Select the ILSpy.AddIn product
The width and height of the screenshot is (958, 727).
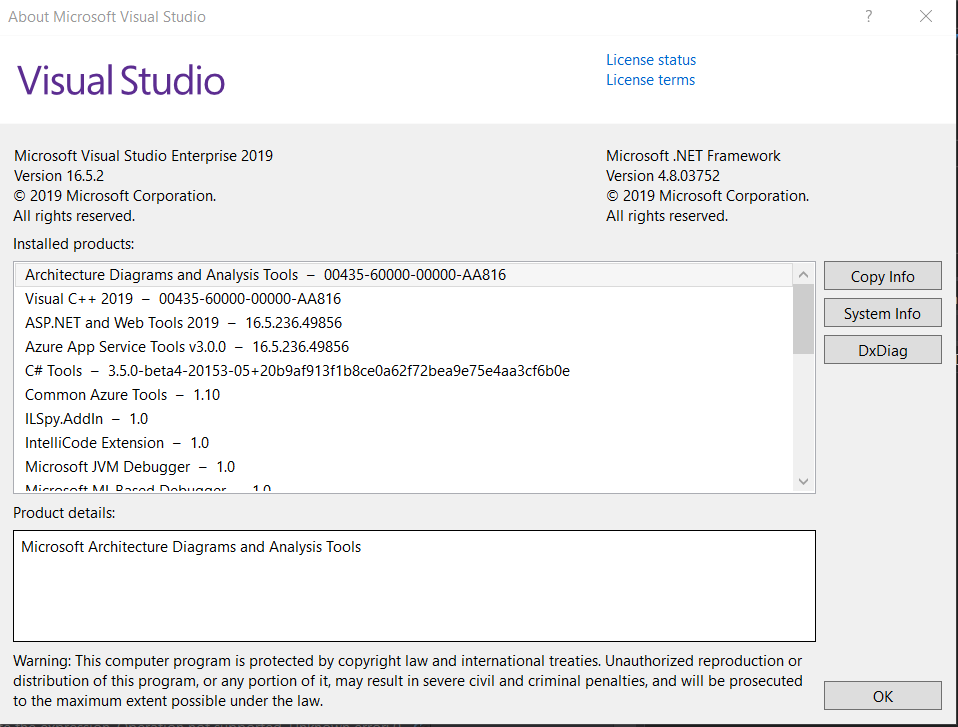404,418
